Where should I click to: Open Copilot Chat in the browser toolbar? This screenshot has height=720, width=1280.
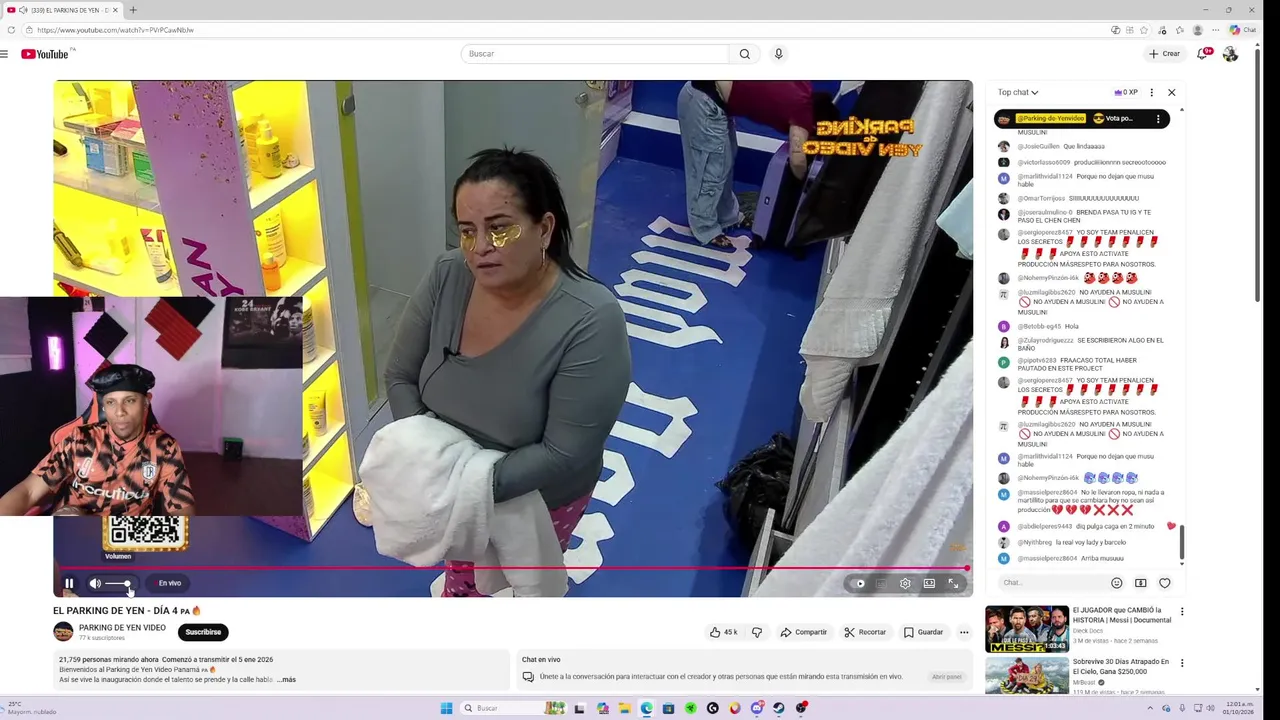(x=1243, y=30)
